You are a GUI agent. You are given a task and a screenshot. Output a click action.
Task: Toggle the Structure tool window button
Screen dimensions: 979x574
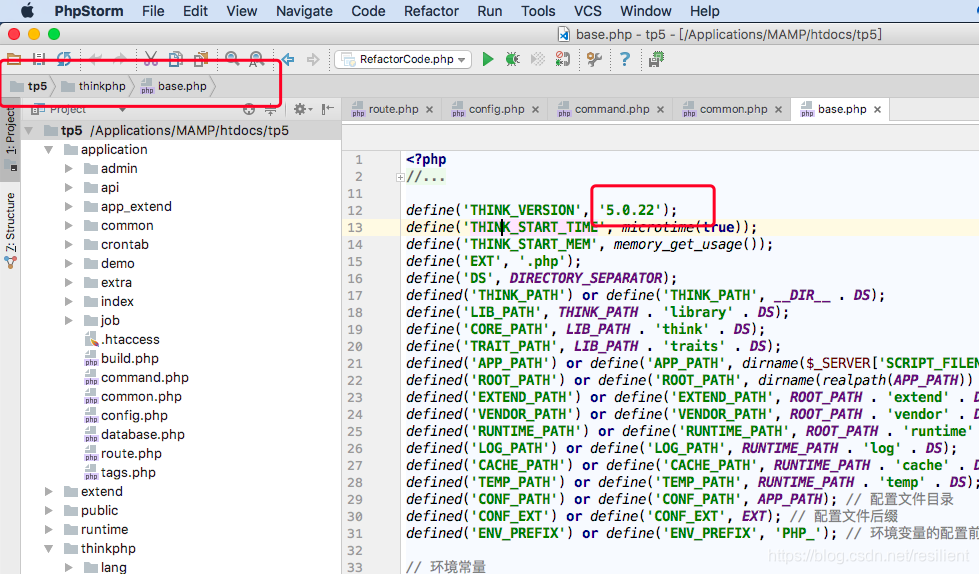(10, 230)
